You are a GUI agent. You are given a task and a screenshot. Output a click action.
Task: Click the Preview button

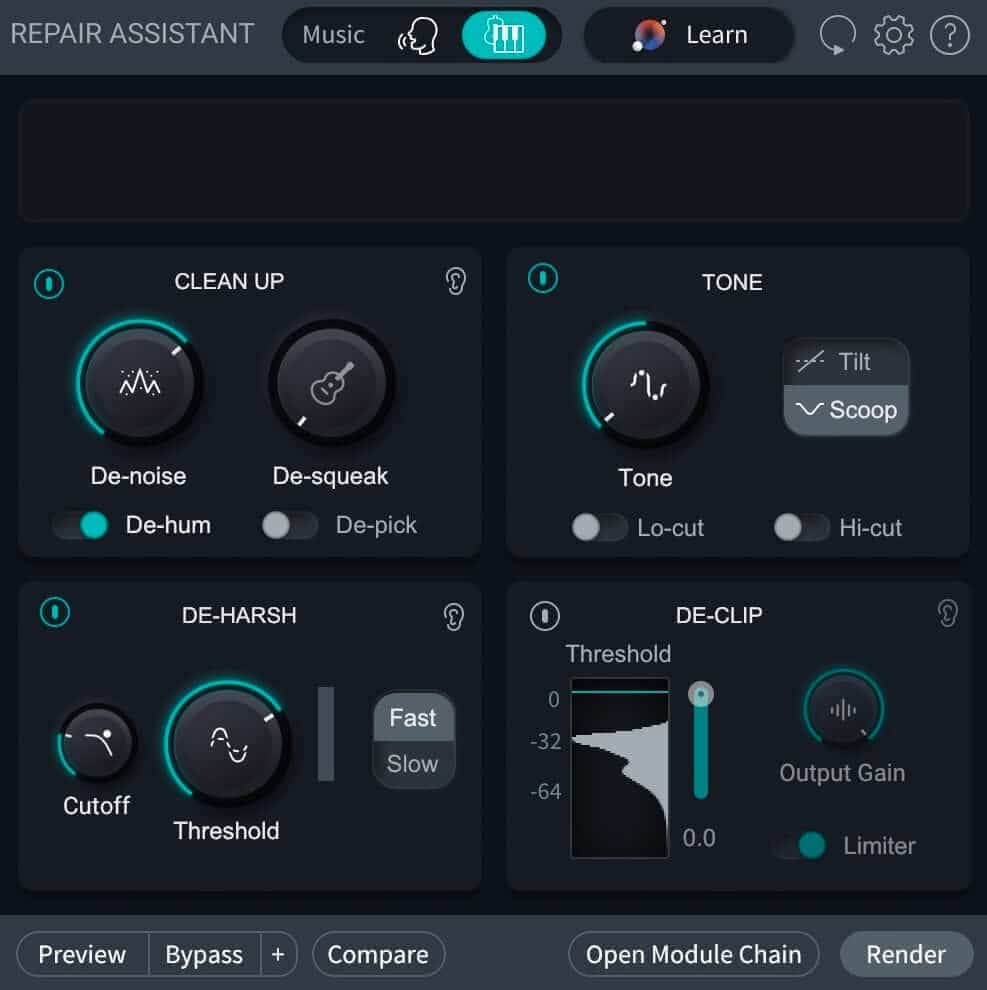point(83,954)
